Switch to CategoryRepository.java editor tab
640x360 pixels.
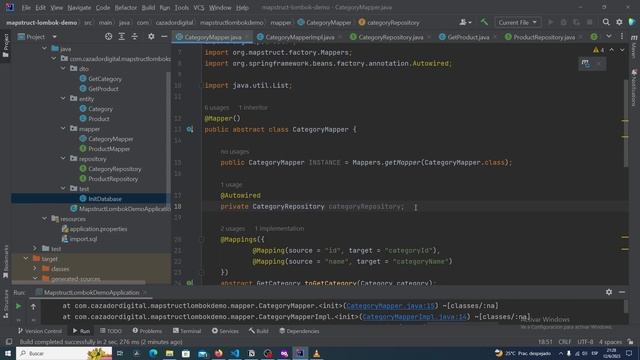390,37
